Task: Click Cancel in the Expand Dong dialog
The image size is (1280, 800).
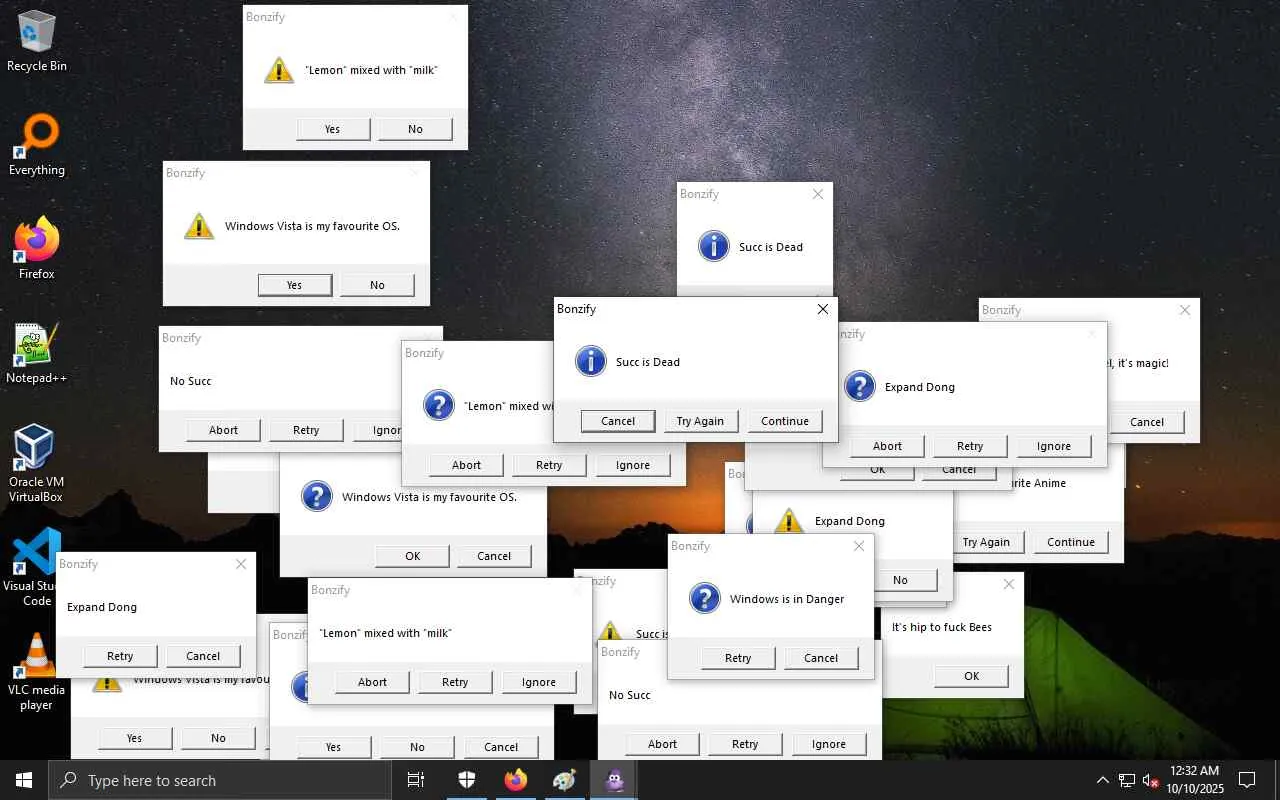Action: pos(203,656)
